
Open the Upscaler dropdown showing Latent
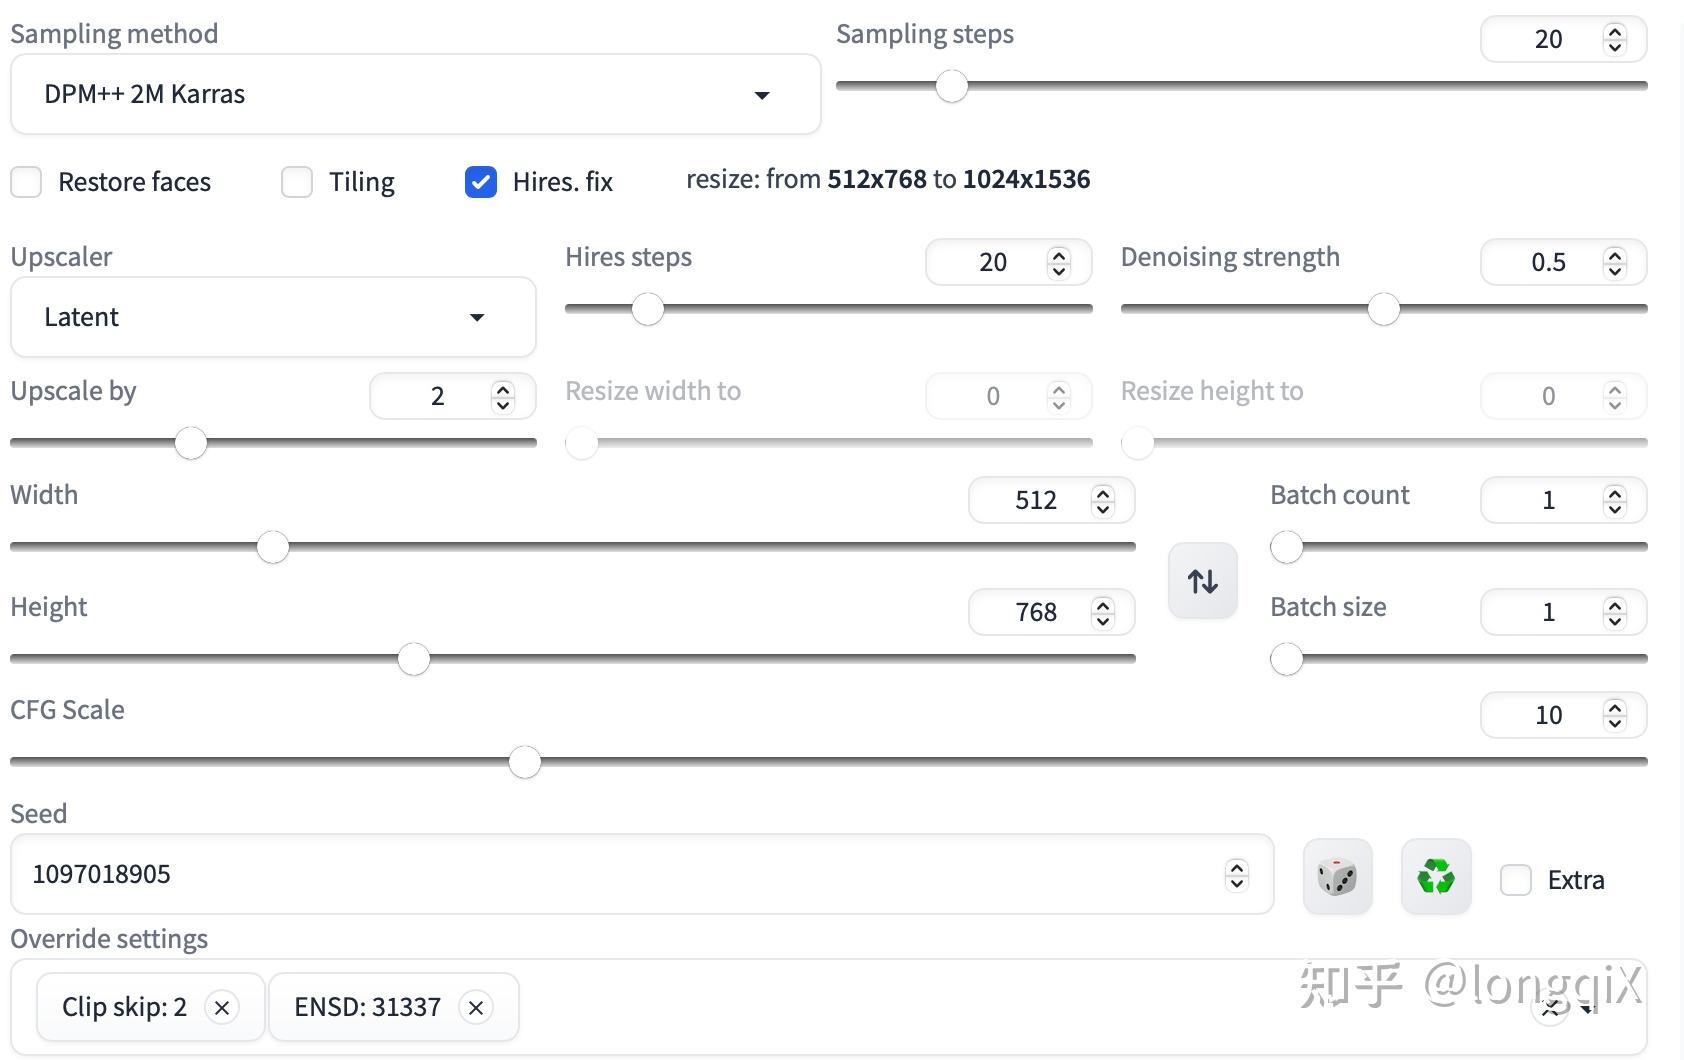(273, 317)
